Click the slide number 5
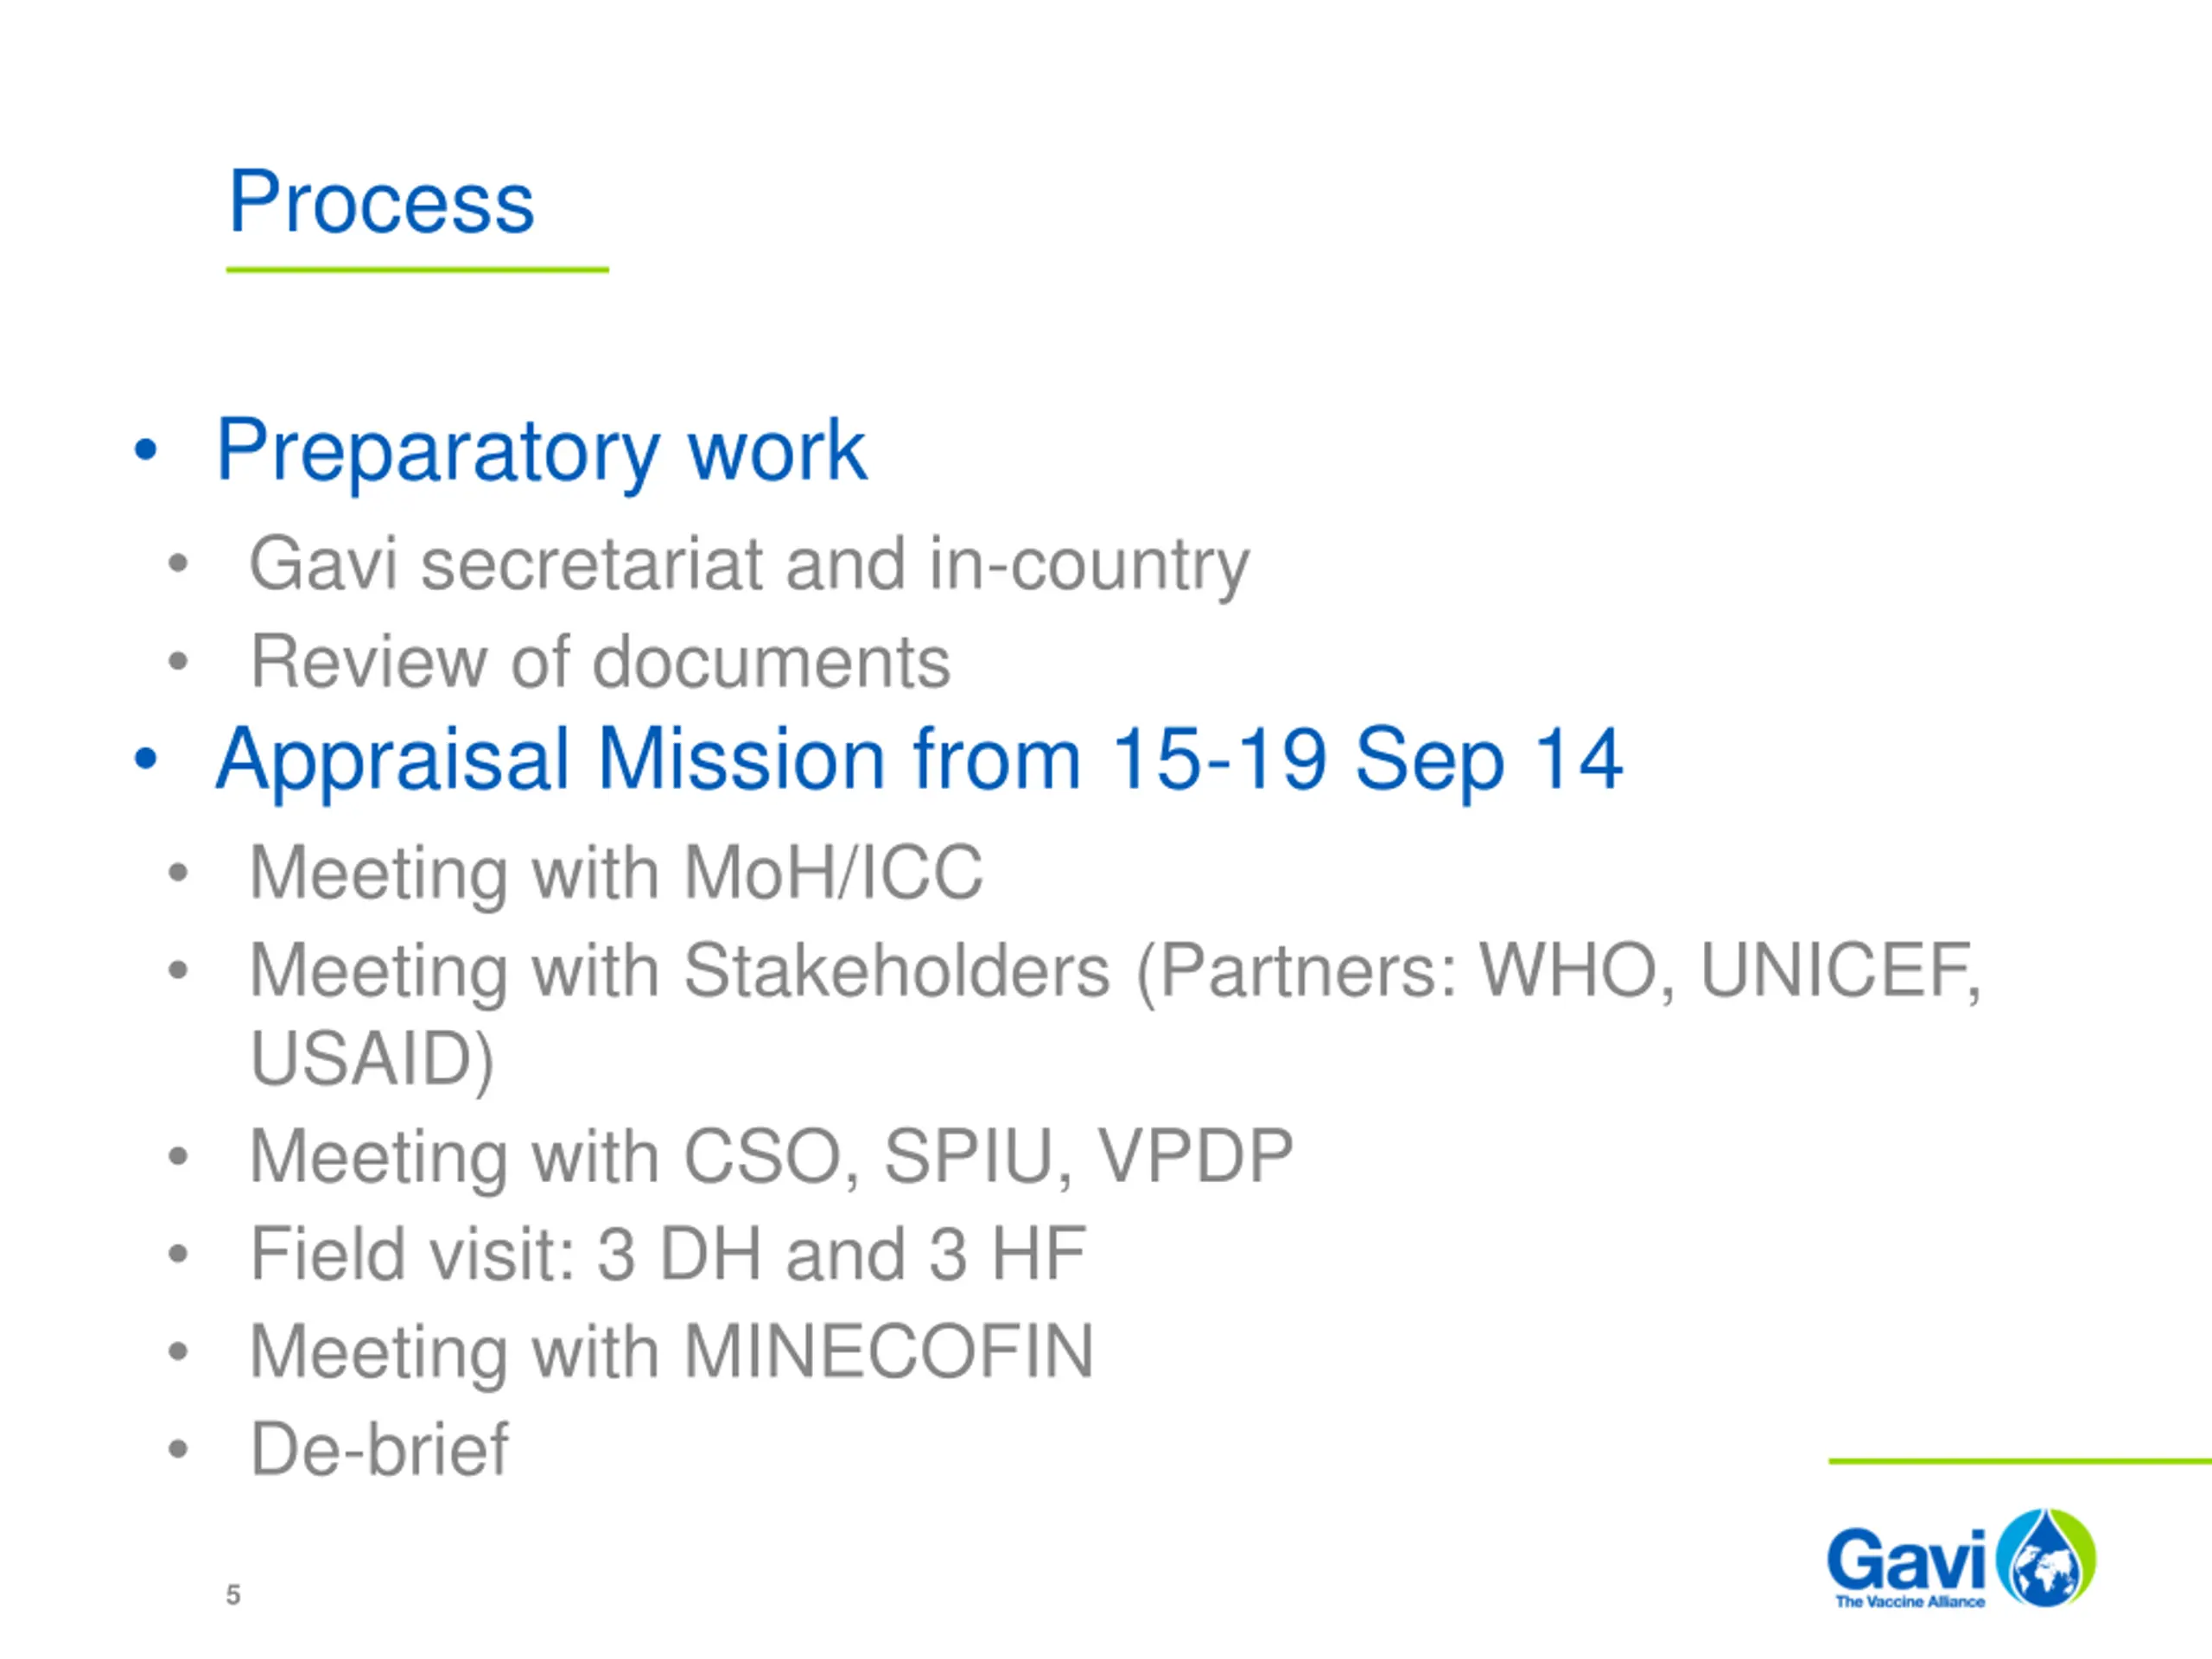Screen dimensions: 2212x1659 [233, 1594]
